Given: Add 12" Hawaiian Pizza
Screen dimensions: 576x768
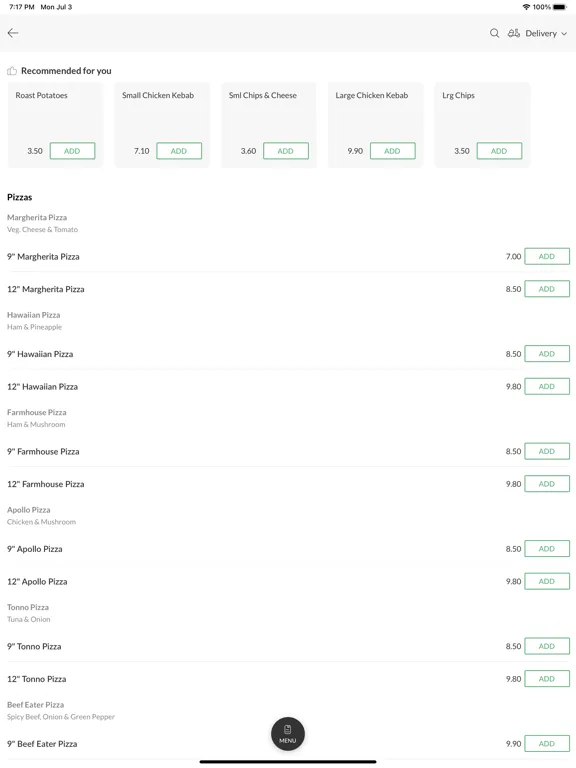Looking at the screenshot, I should [547, 386].
